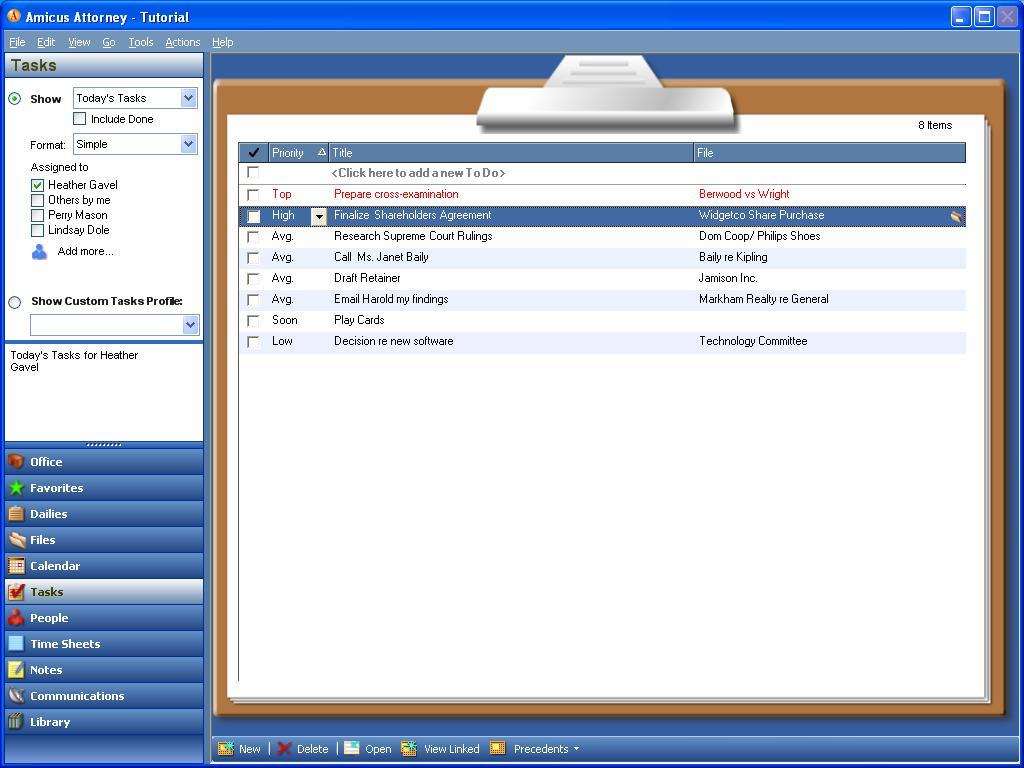1024x768 pixels.
Task: Click the Berwood vs Wright file
Action: (x=744, y=194)
